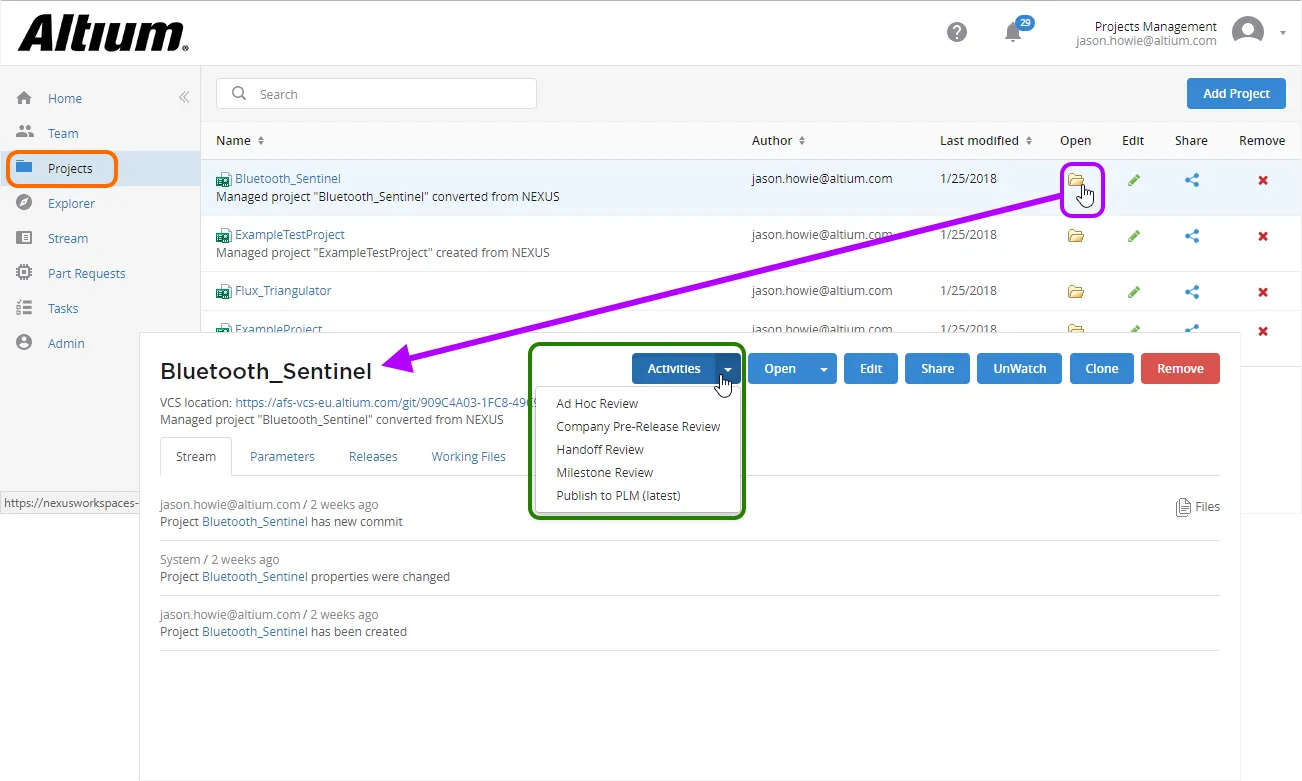Remove ExampleProject with the red X
1302x781 pixels.
point(1263,331)
